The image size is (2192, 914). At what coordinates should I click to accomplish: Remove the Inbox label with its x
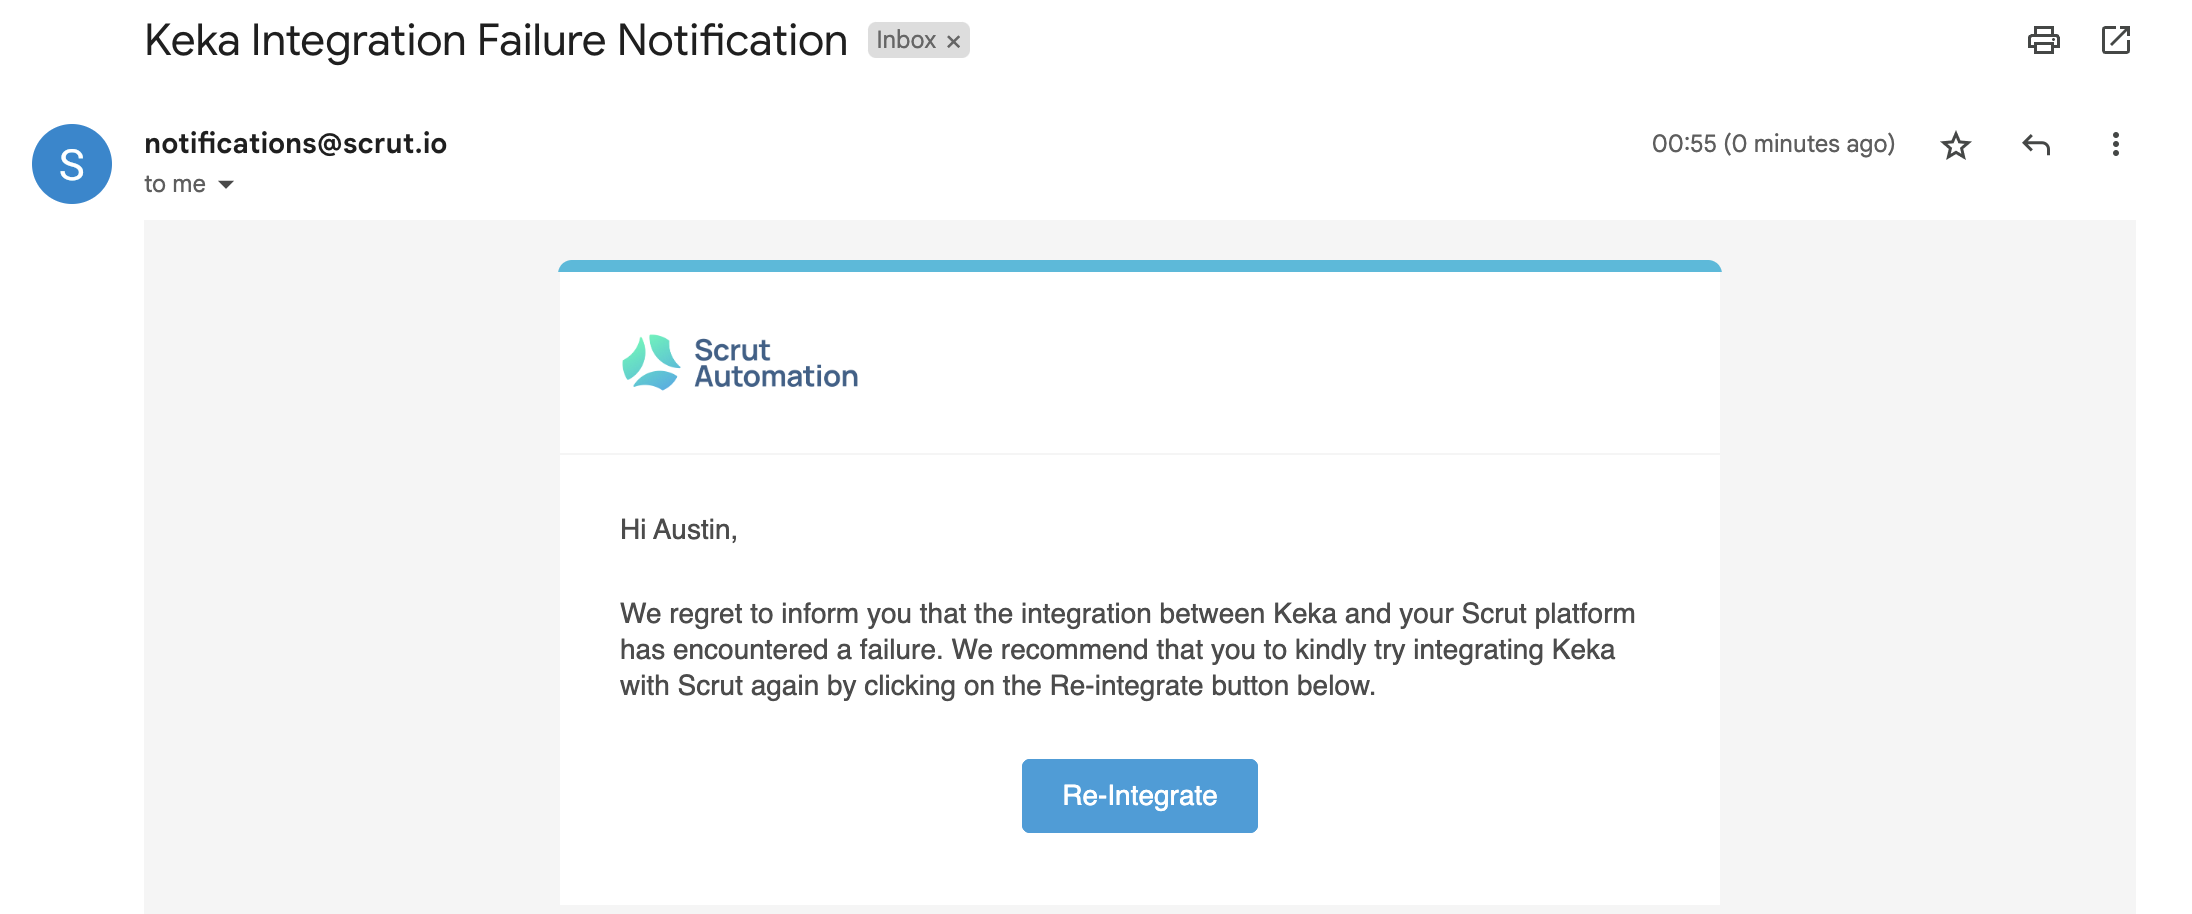[x=953, y=42]
